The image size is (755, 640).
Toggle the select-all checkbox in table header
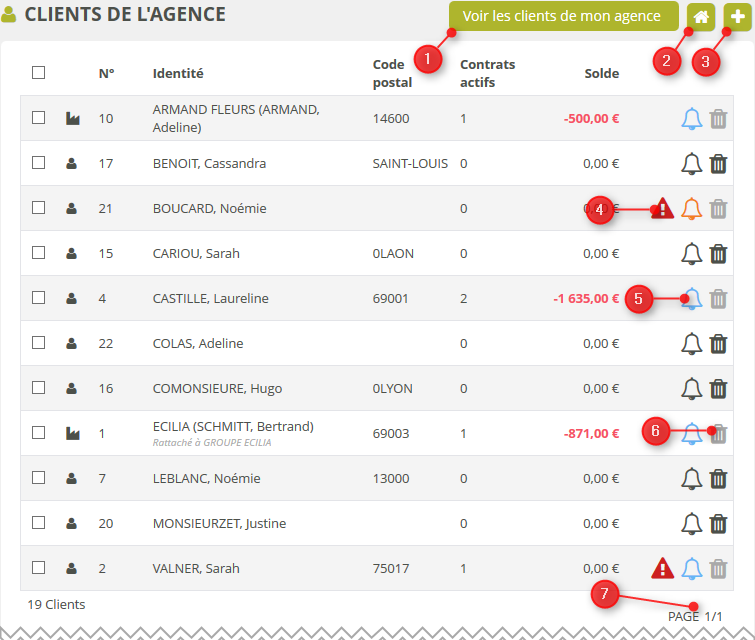pos(38,73)
